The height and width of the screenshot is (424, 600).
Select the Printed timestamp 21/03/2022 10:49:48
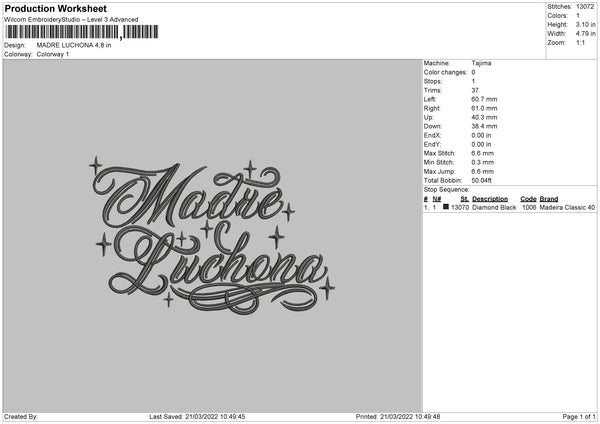click(410, 417)
